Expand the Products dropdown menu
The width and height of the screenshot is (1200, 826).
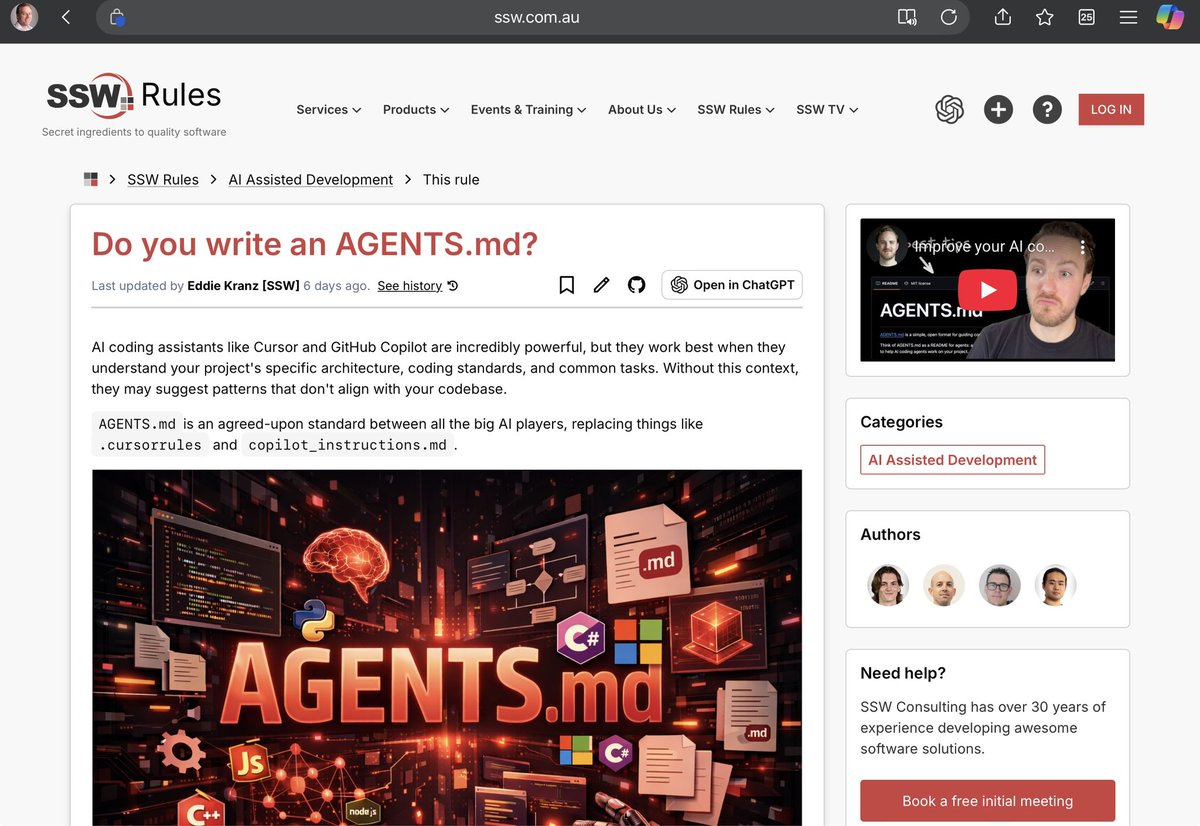click(x=416, y=110)
